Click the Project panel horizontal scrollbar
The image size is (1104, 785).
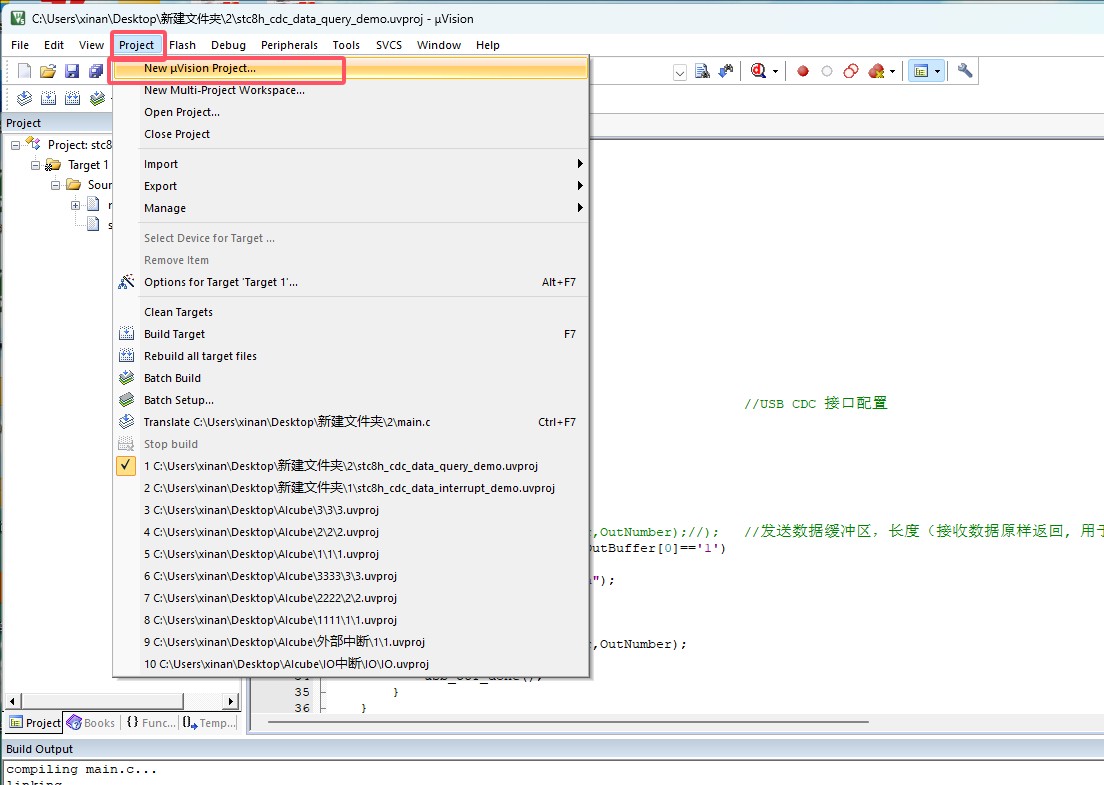pyautogui.click(x=120, y=701)
